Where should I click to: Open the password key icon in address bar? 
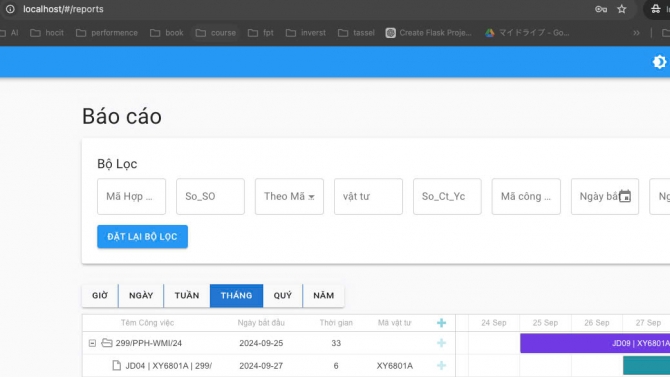601,9
